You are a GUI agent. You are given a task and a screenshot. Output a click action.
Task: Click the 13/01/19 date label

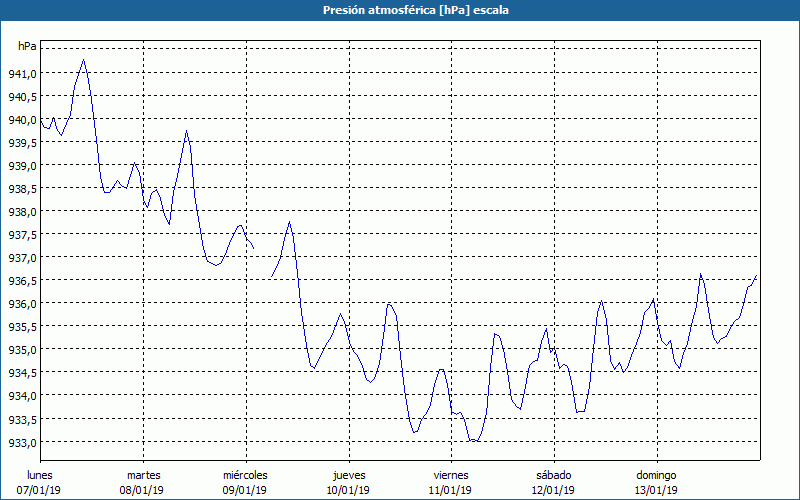tap(656, 490)
